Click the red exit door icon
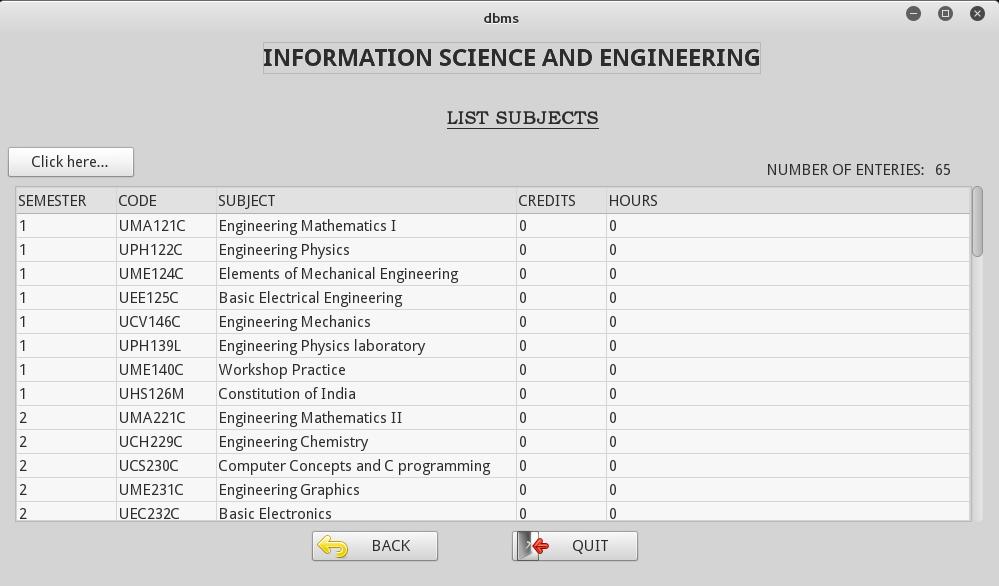This screenshot has width=999, height=586. 533,546
